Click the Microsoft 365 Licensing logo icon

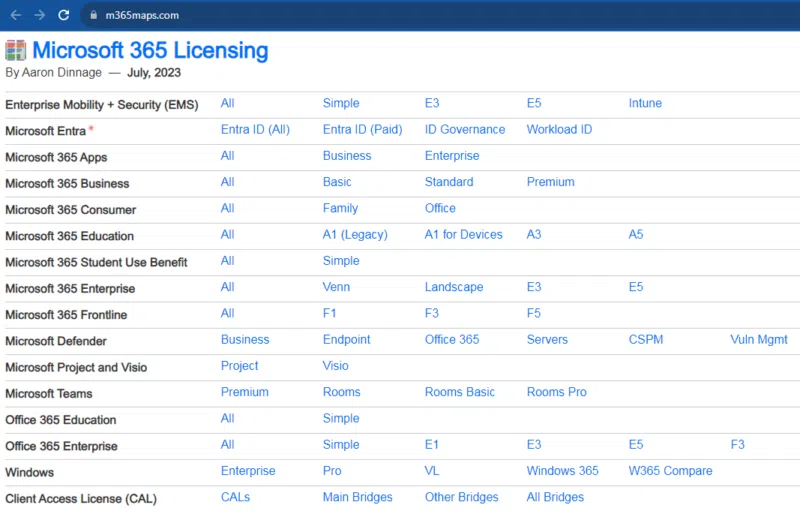tap(16, 50)
